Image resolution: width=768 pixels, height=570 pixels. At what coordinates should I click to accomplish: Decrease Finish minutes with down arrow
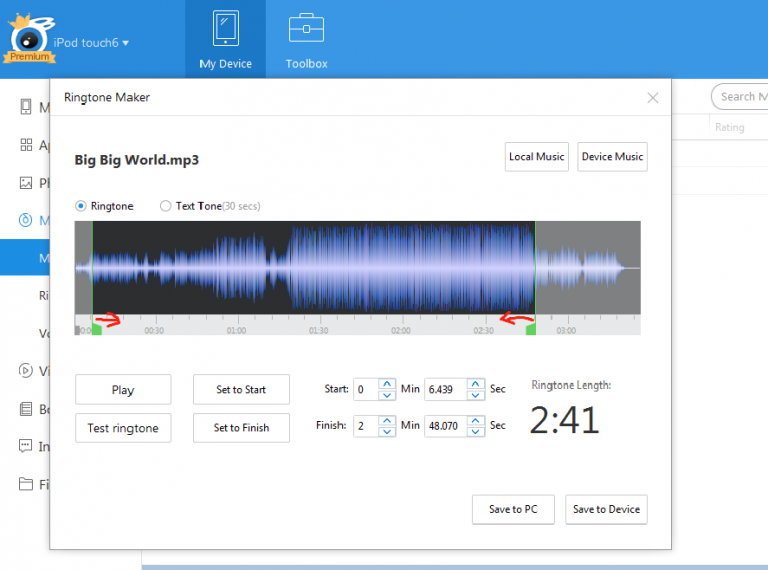click(387, 431)
